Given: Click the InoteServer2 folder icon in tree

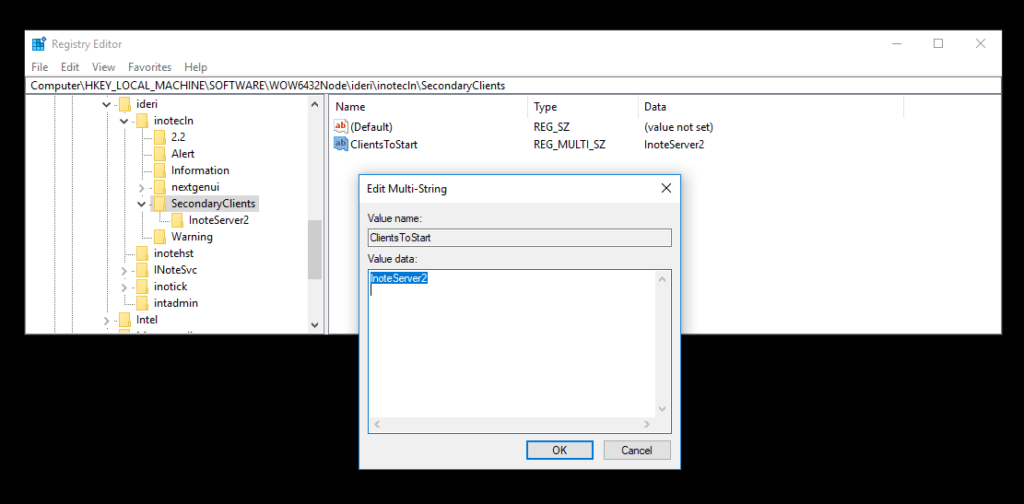Looking at the screenshot, I should (177, 220).
